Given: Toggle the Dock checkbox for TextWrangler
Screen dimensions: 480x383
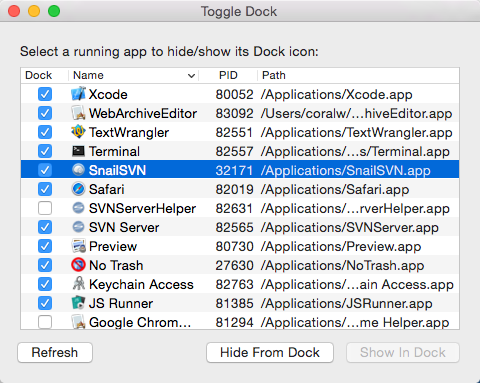Looking at the screenshot, I should tap(45, 132).
